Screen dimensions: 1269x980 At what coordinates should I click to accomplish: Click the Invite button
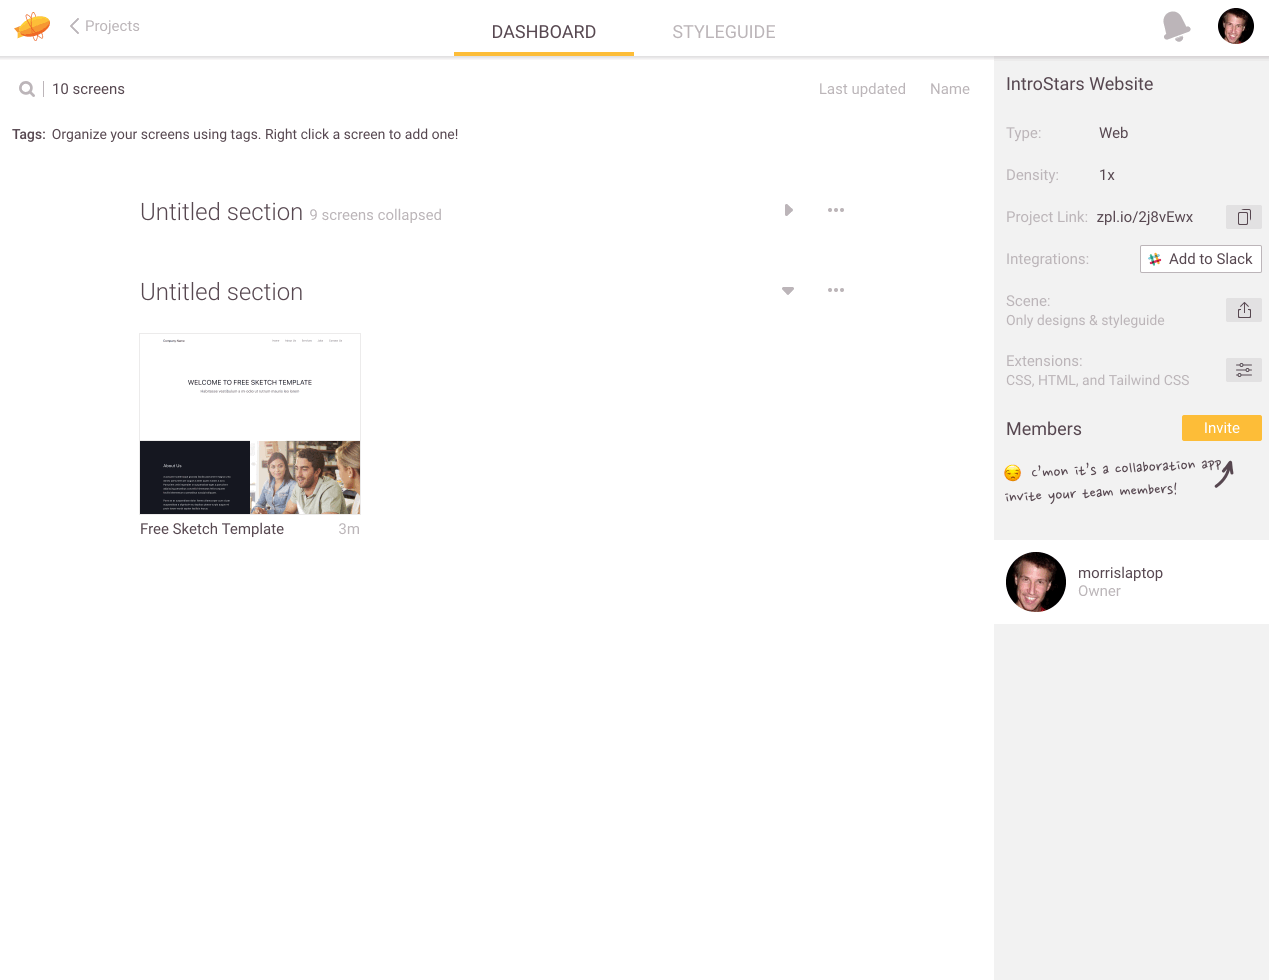click(x=1222, y=428)
